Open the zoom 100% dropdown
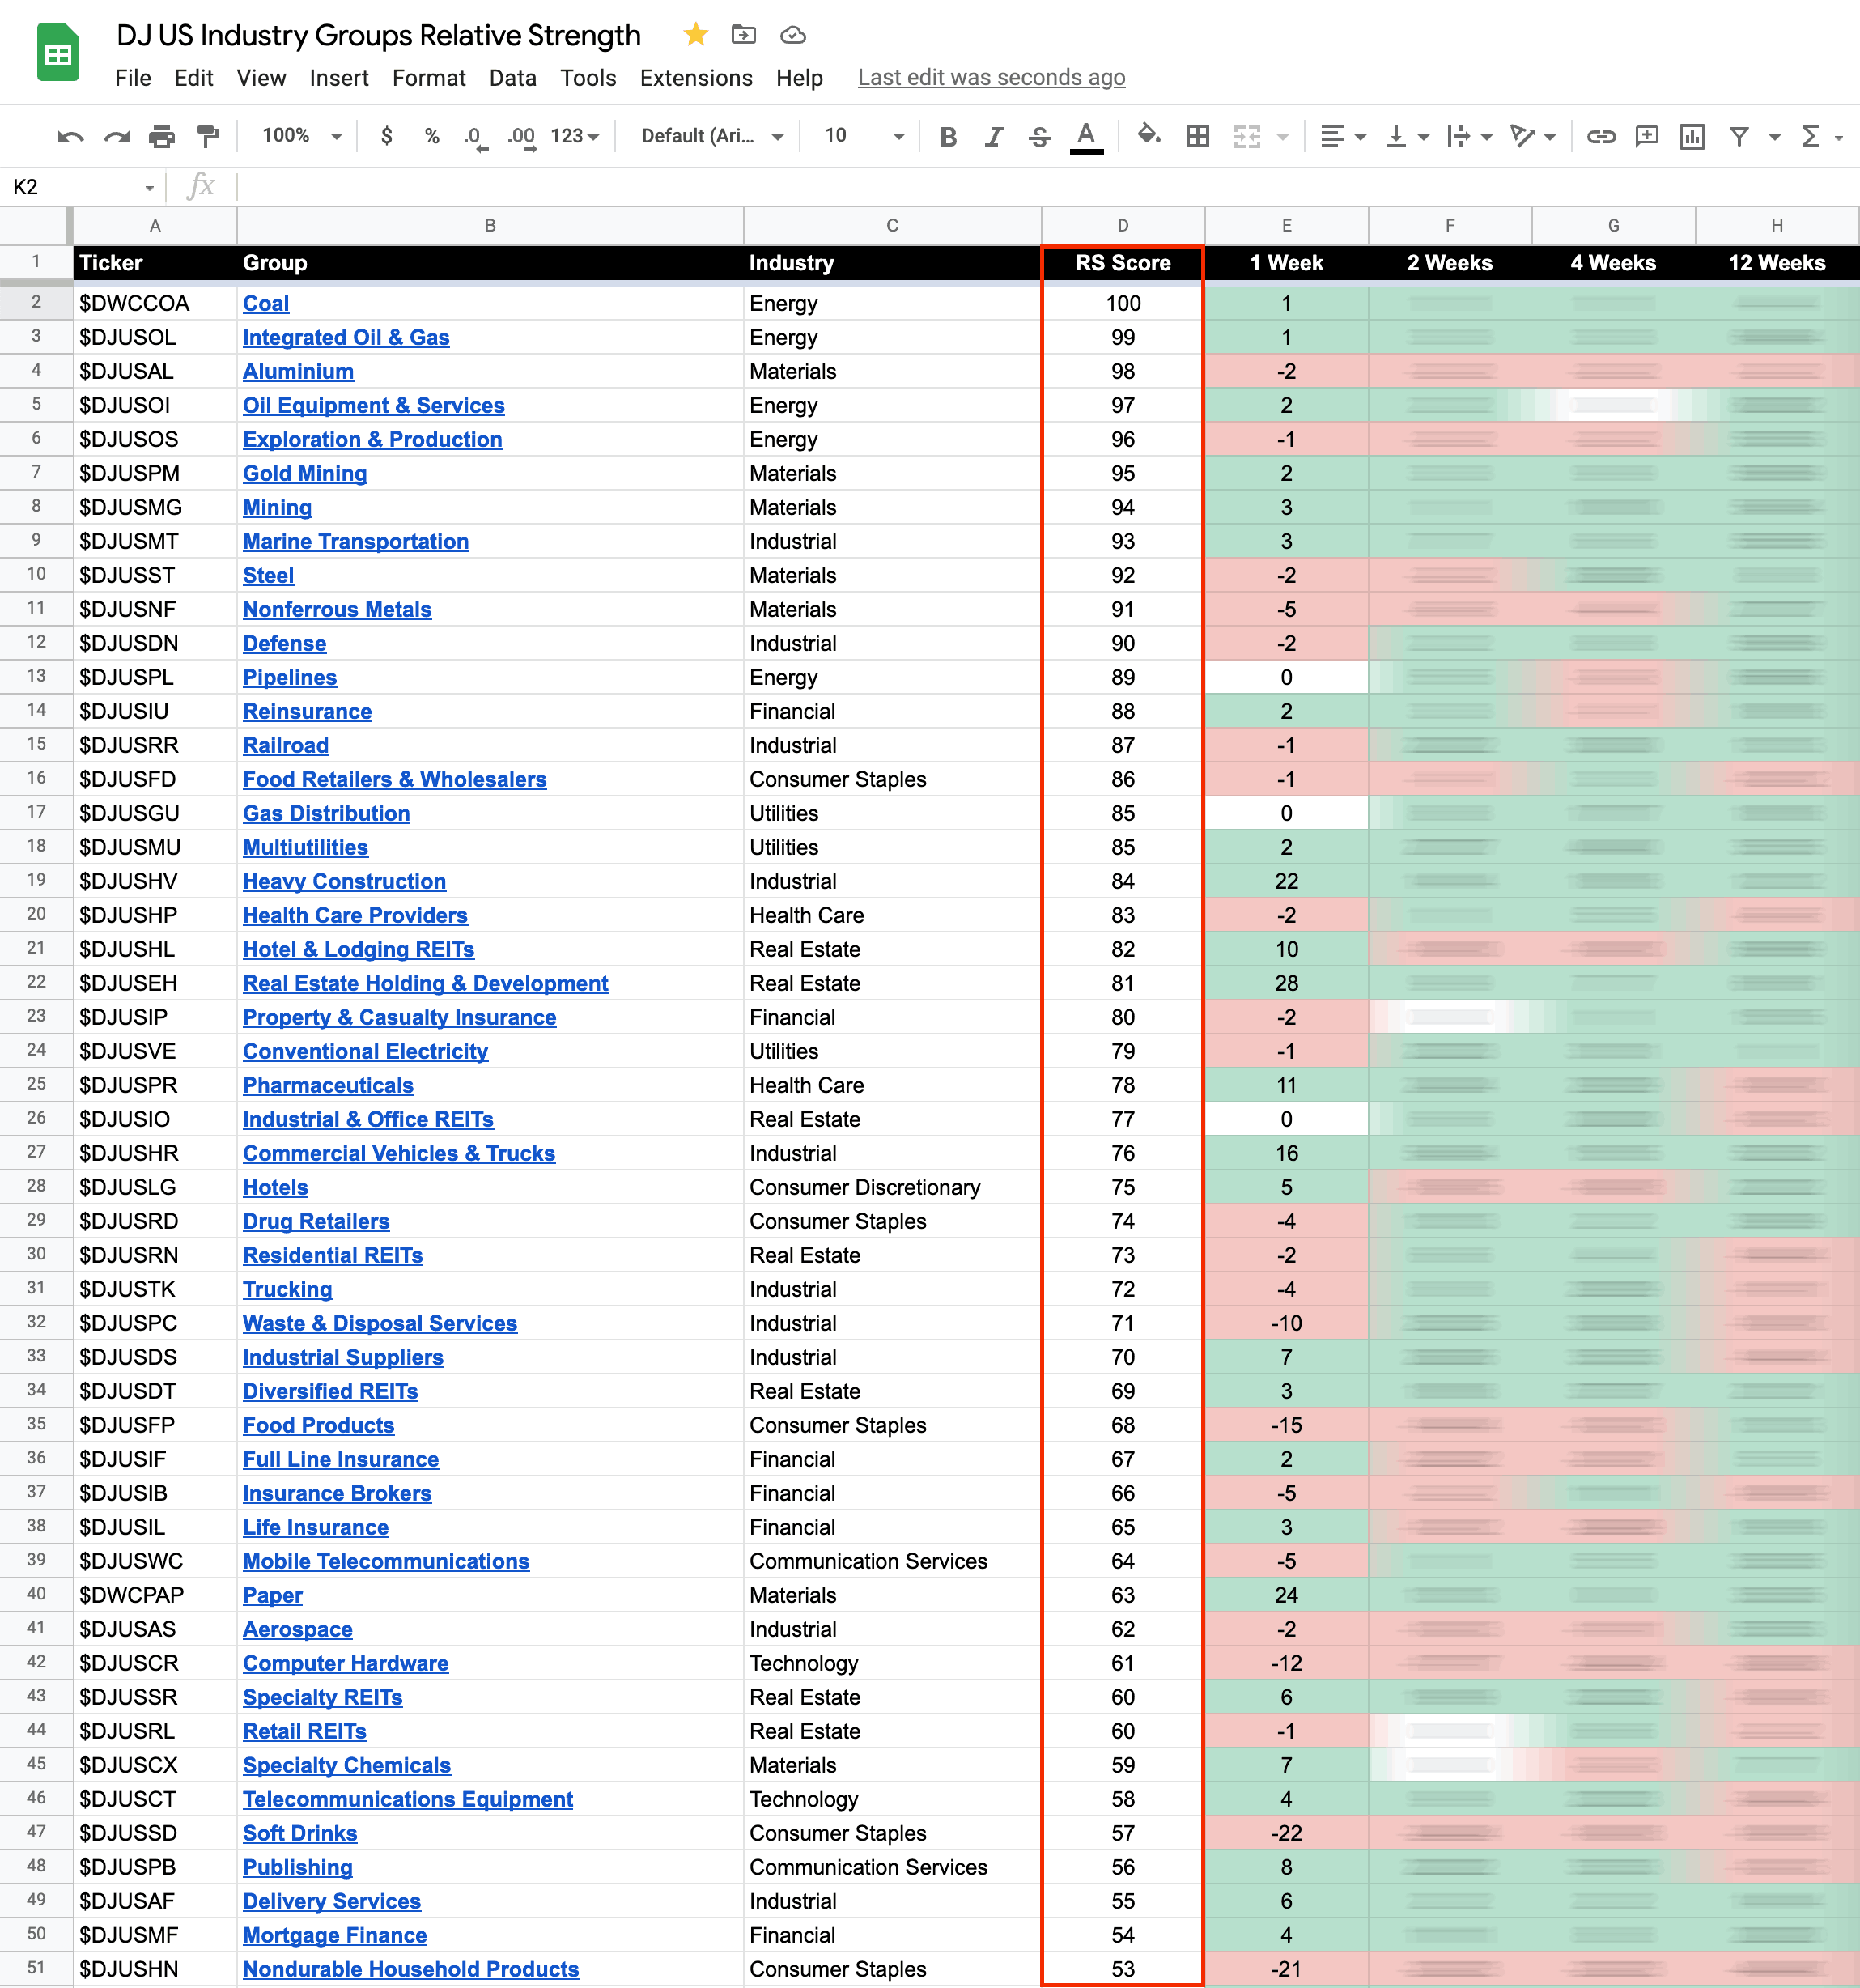Screen dimensions: 1860x1988 click(302, 136)
